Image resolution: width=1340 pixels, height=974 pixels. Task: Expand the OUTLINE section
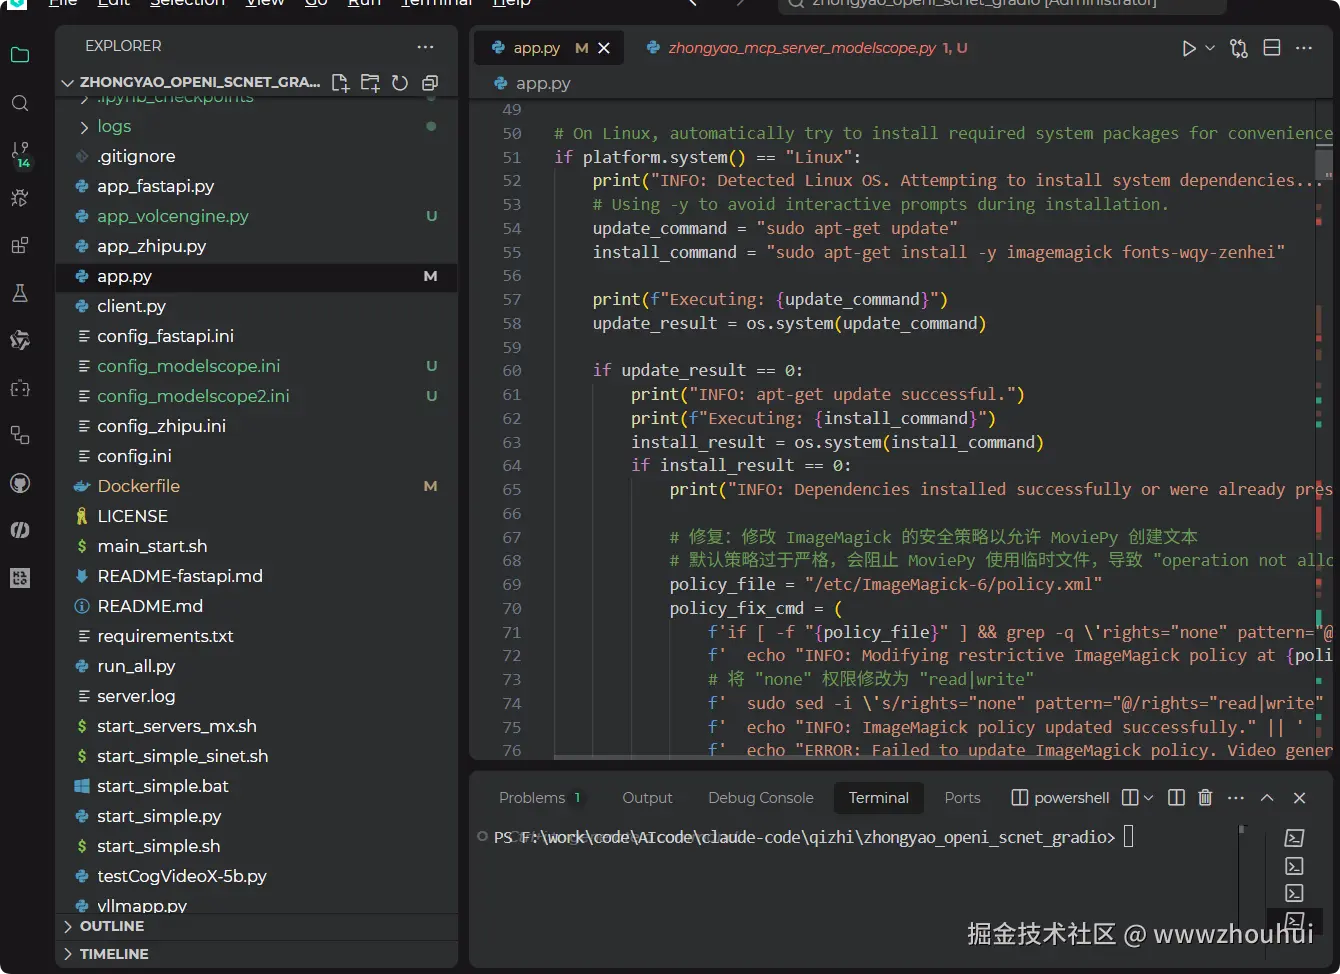(111, 926)
